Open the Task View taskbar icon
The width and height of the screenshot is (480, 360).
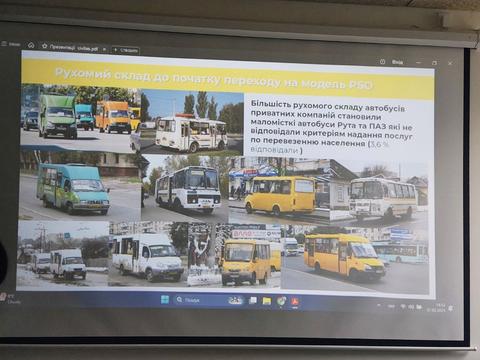[253, 301]
